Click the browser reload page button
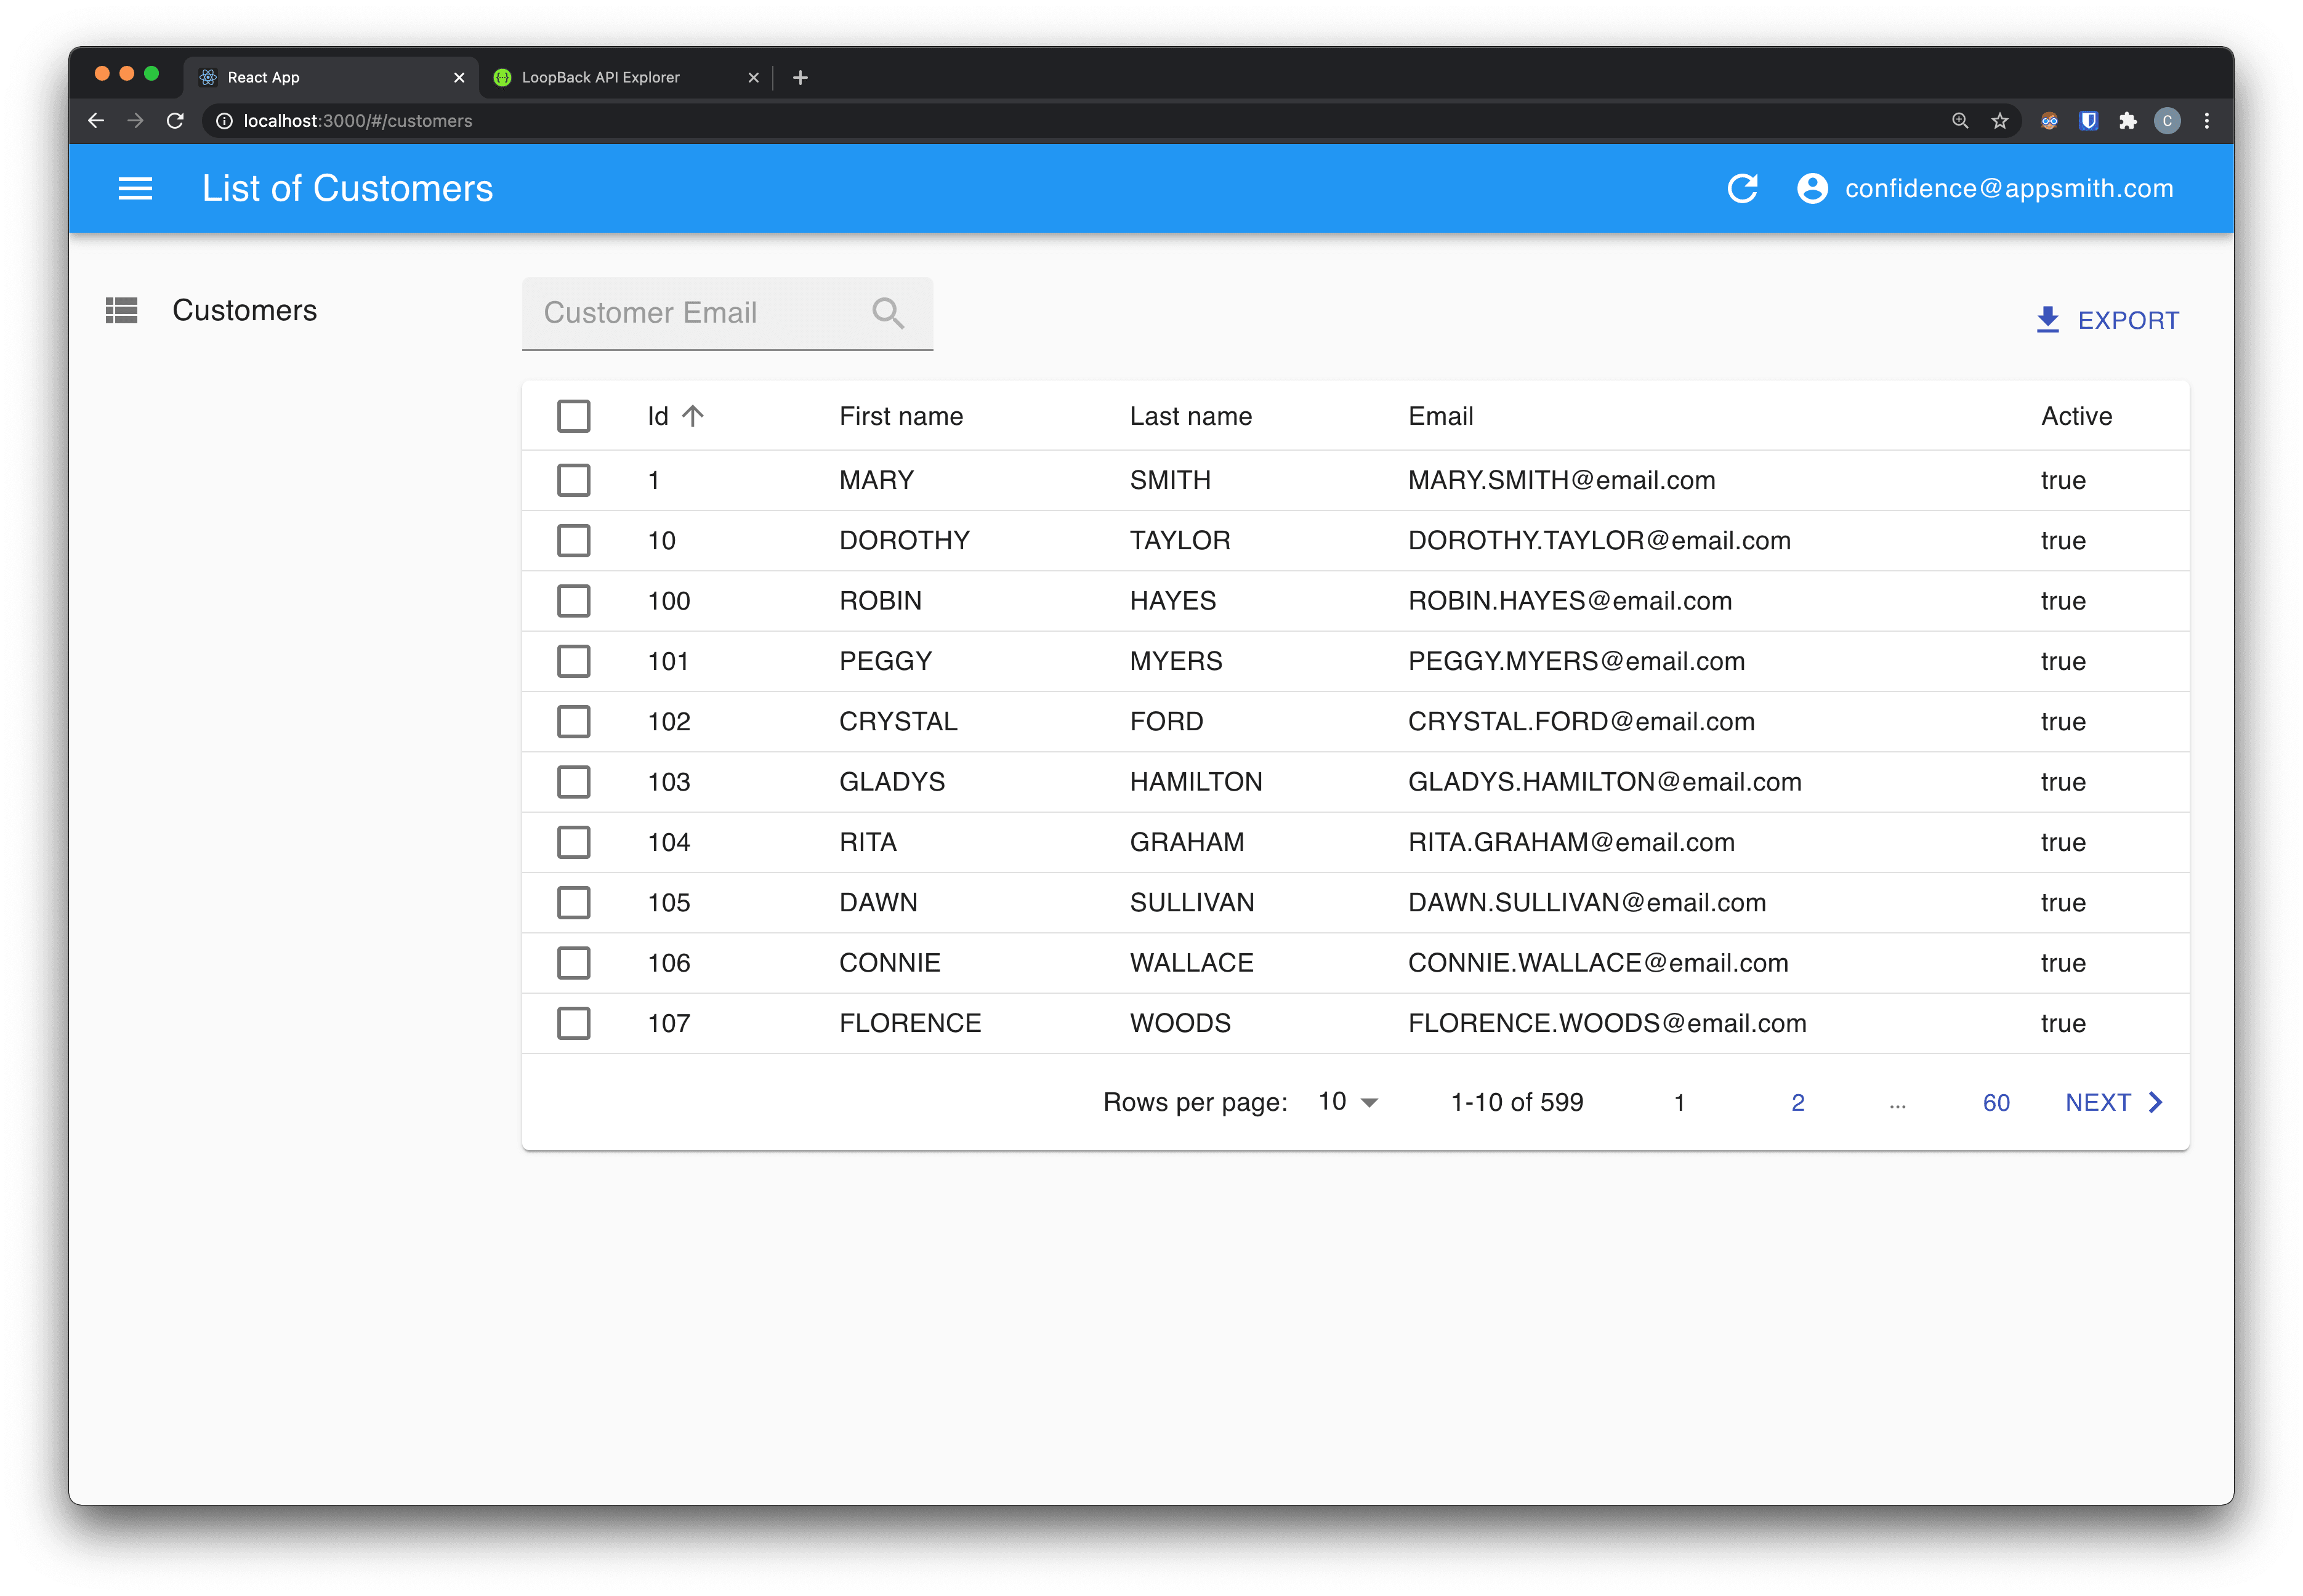 (x=175, y=121)
